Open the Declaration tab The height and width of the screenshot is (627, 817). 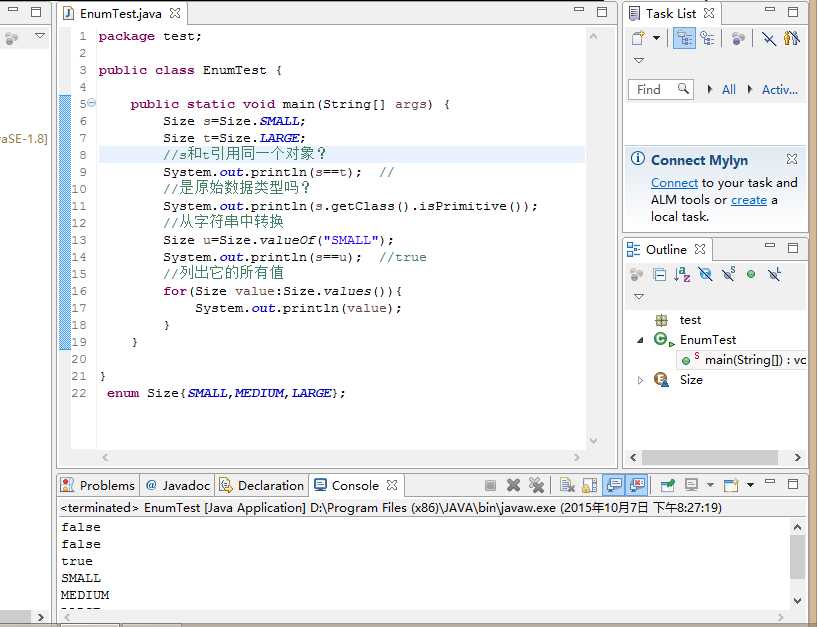point(263,486)
